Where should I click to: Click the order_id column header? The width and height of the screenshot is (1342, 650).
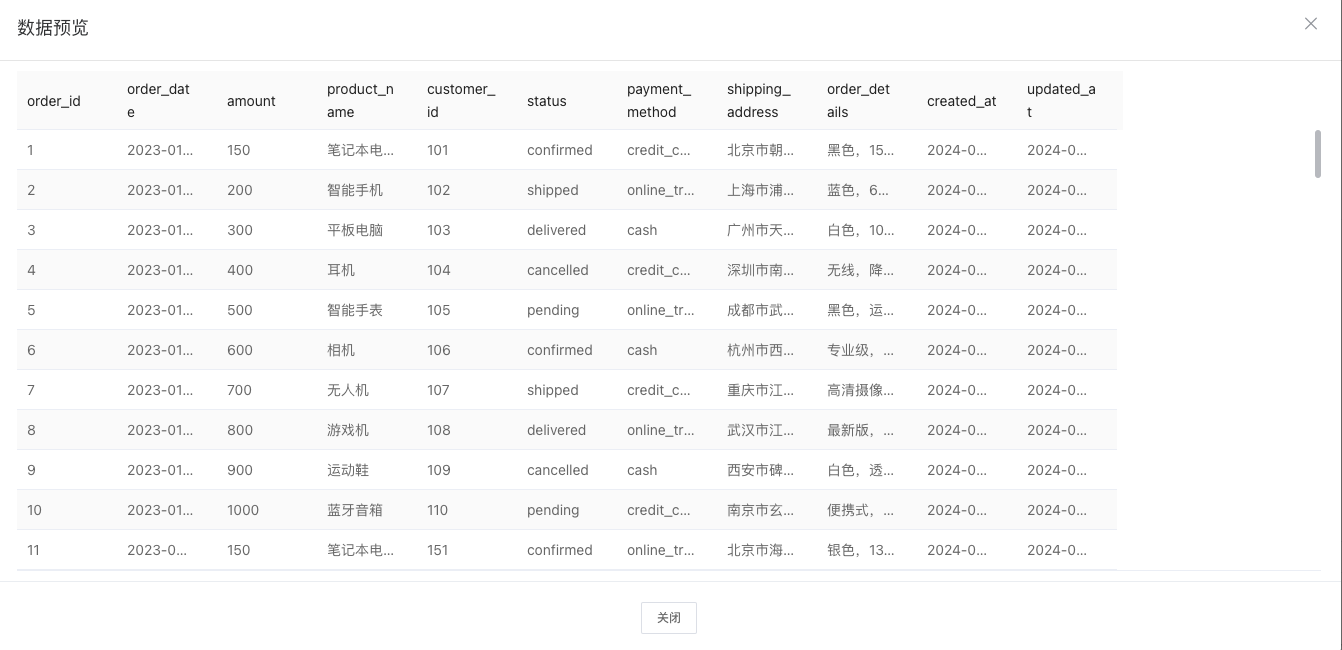click(54, 101)
